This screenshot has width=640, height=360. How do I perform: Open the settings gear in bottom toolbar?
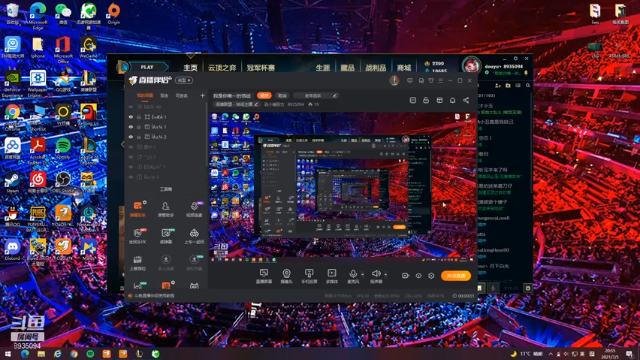431,276
